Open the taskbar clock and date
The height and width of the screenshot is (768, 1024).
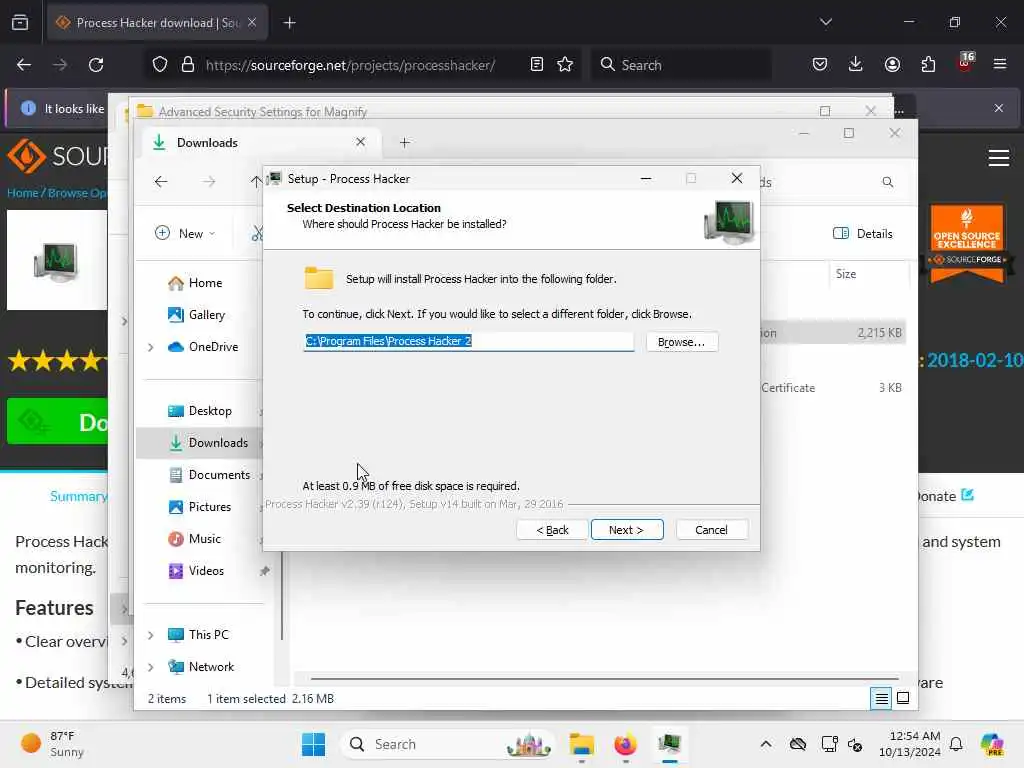tap(909, 744)
